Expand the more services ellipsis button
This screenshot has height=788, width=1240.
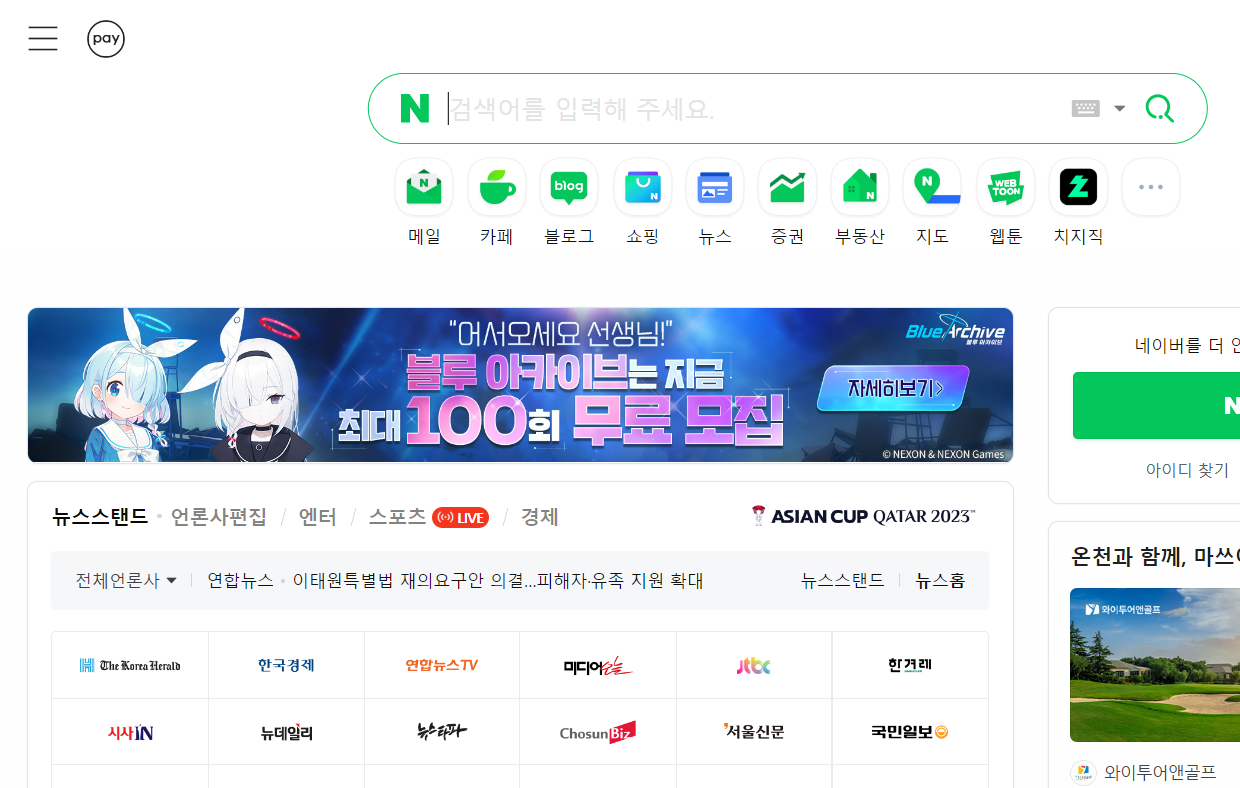click(x=1151, y=187)
